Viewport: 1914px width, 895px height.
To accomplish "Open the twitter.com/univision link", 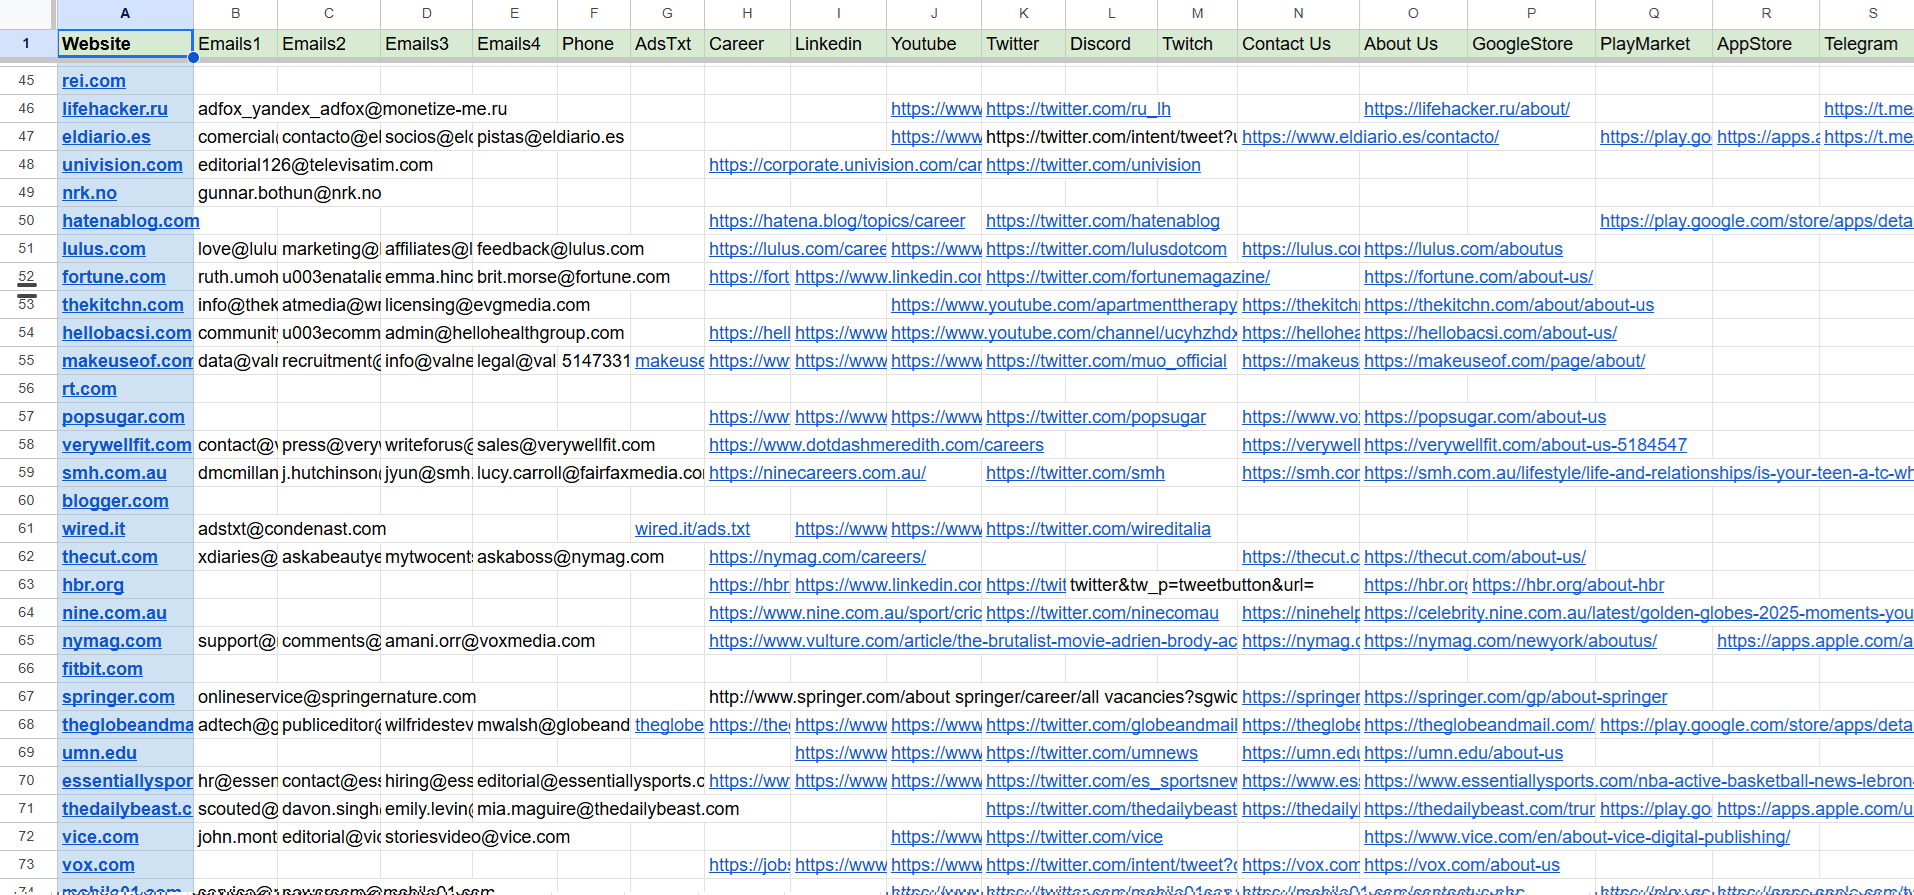I will 1092,165.
